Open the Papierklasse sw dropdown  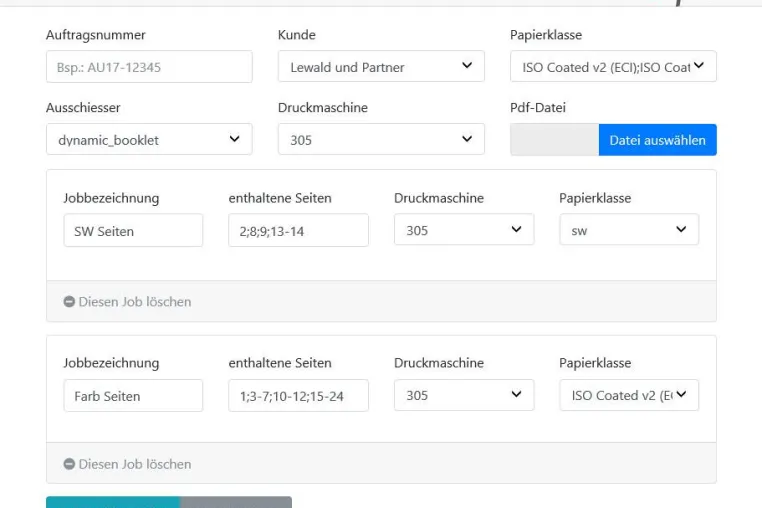click(629, 229)
